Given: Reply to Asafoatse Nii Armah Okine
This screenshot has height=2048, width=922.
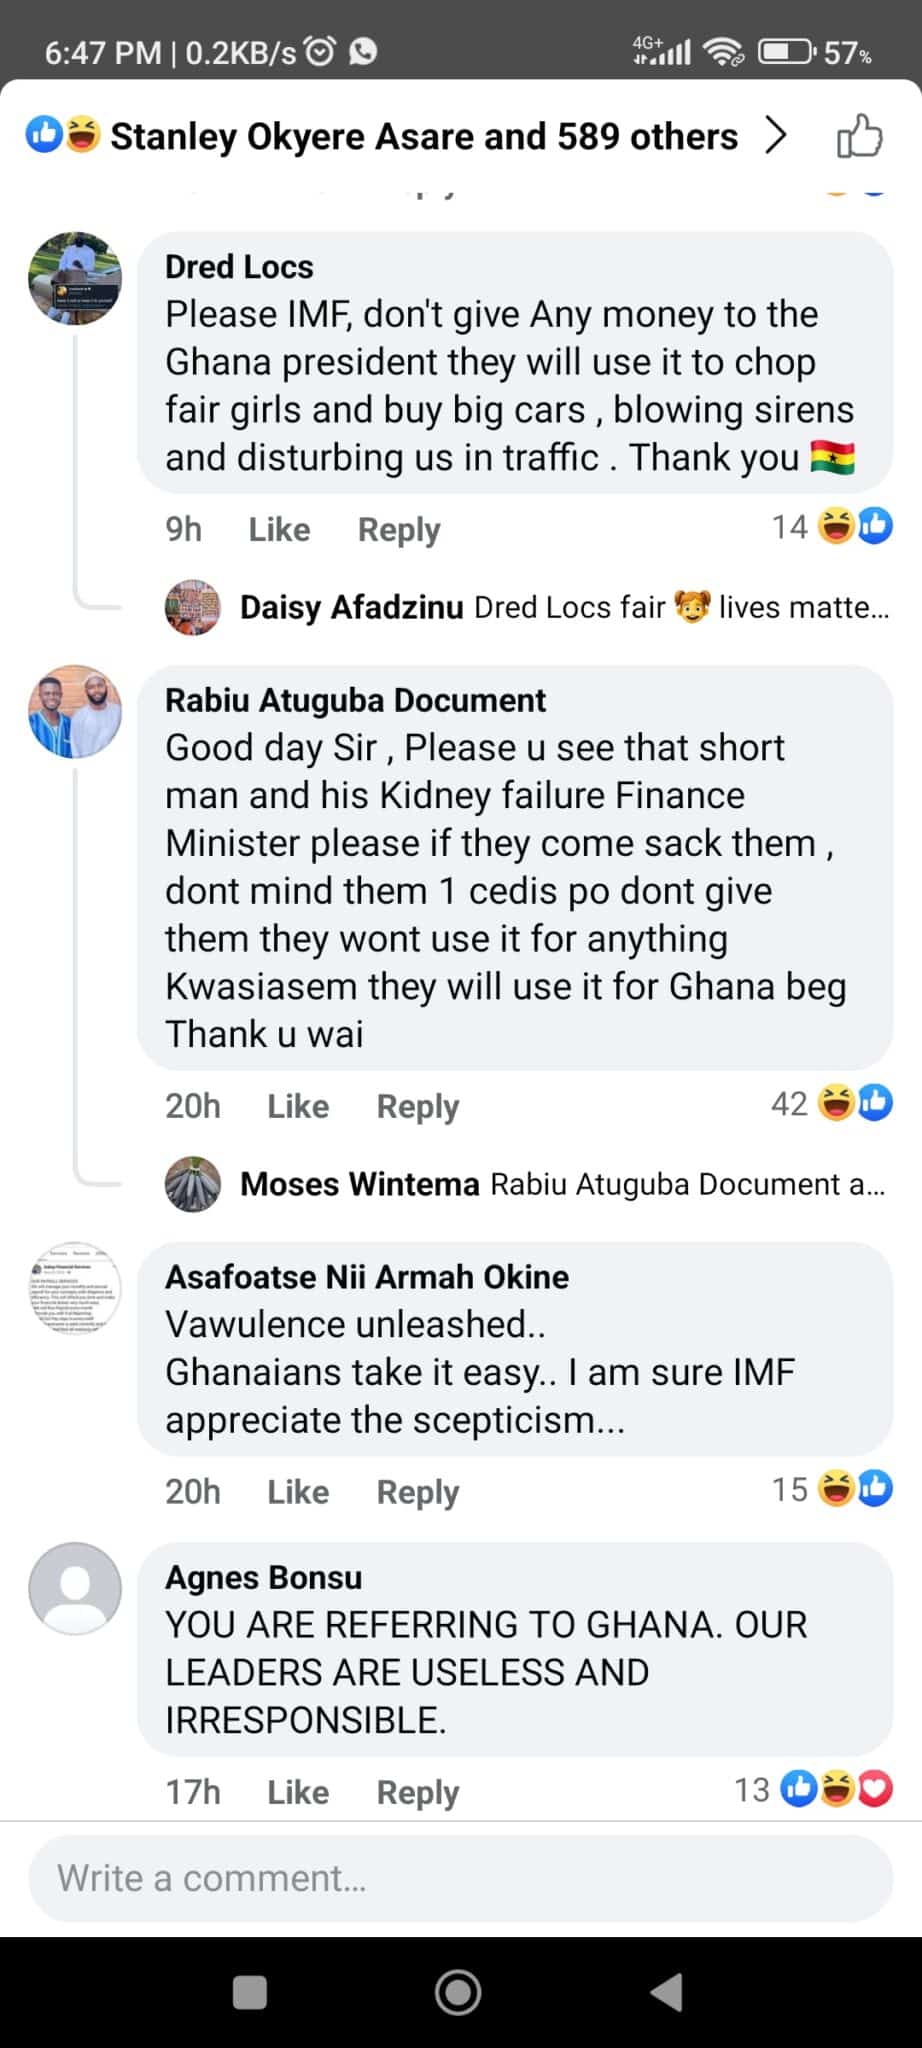Looking at the screenshot, I should click(418, 1492).
